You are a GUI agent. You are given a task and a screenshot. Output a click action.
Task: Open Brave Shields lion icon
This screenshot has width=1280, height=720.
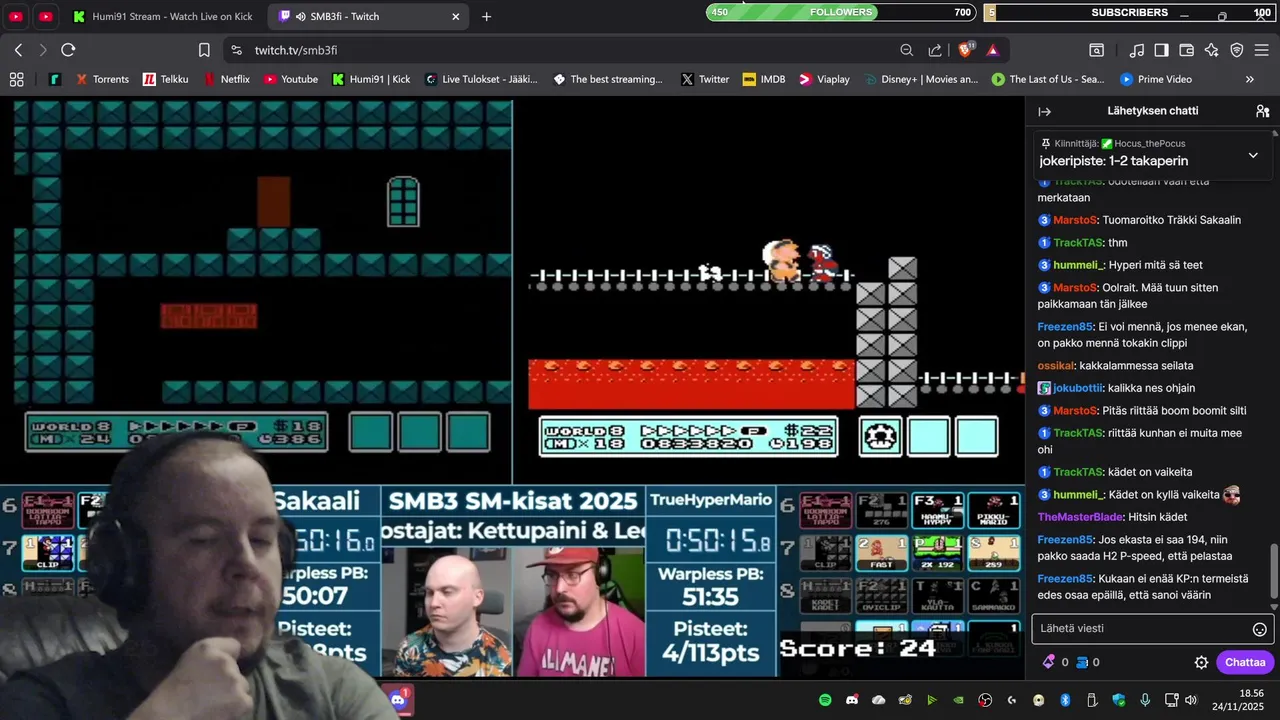click(967, 50)
